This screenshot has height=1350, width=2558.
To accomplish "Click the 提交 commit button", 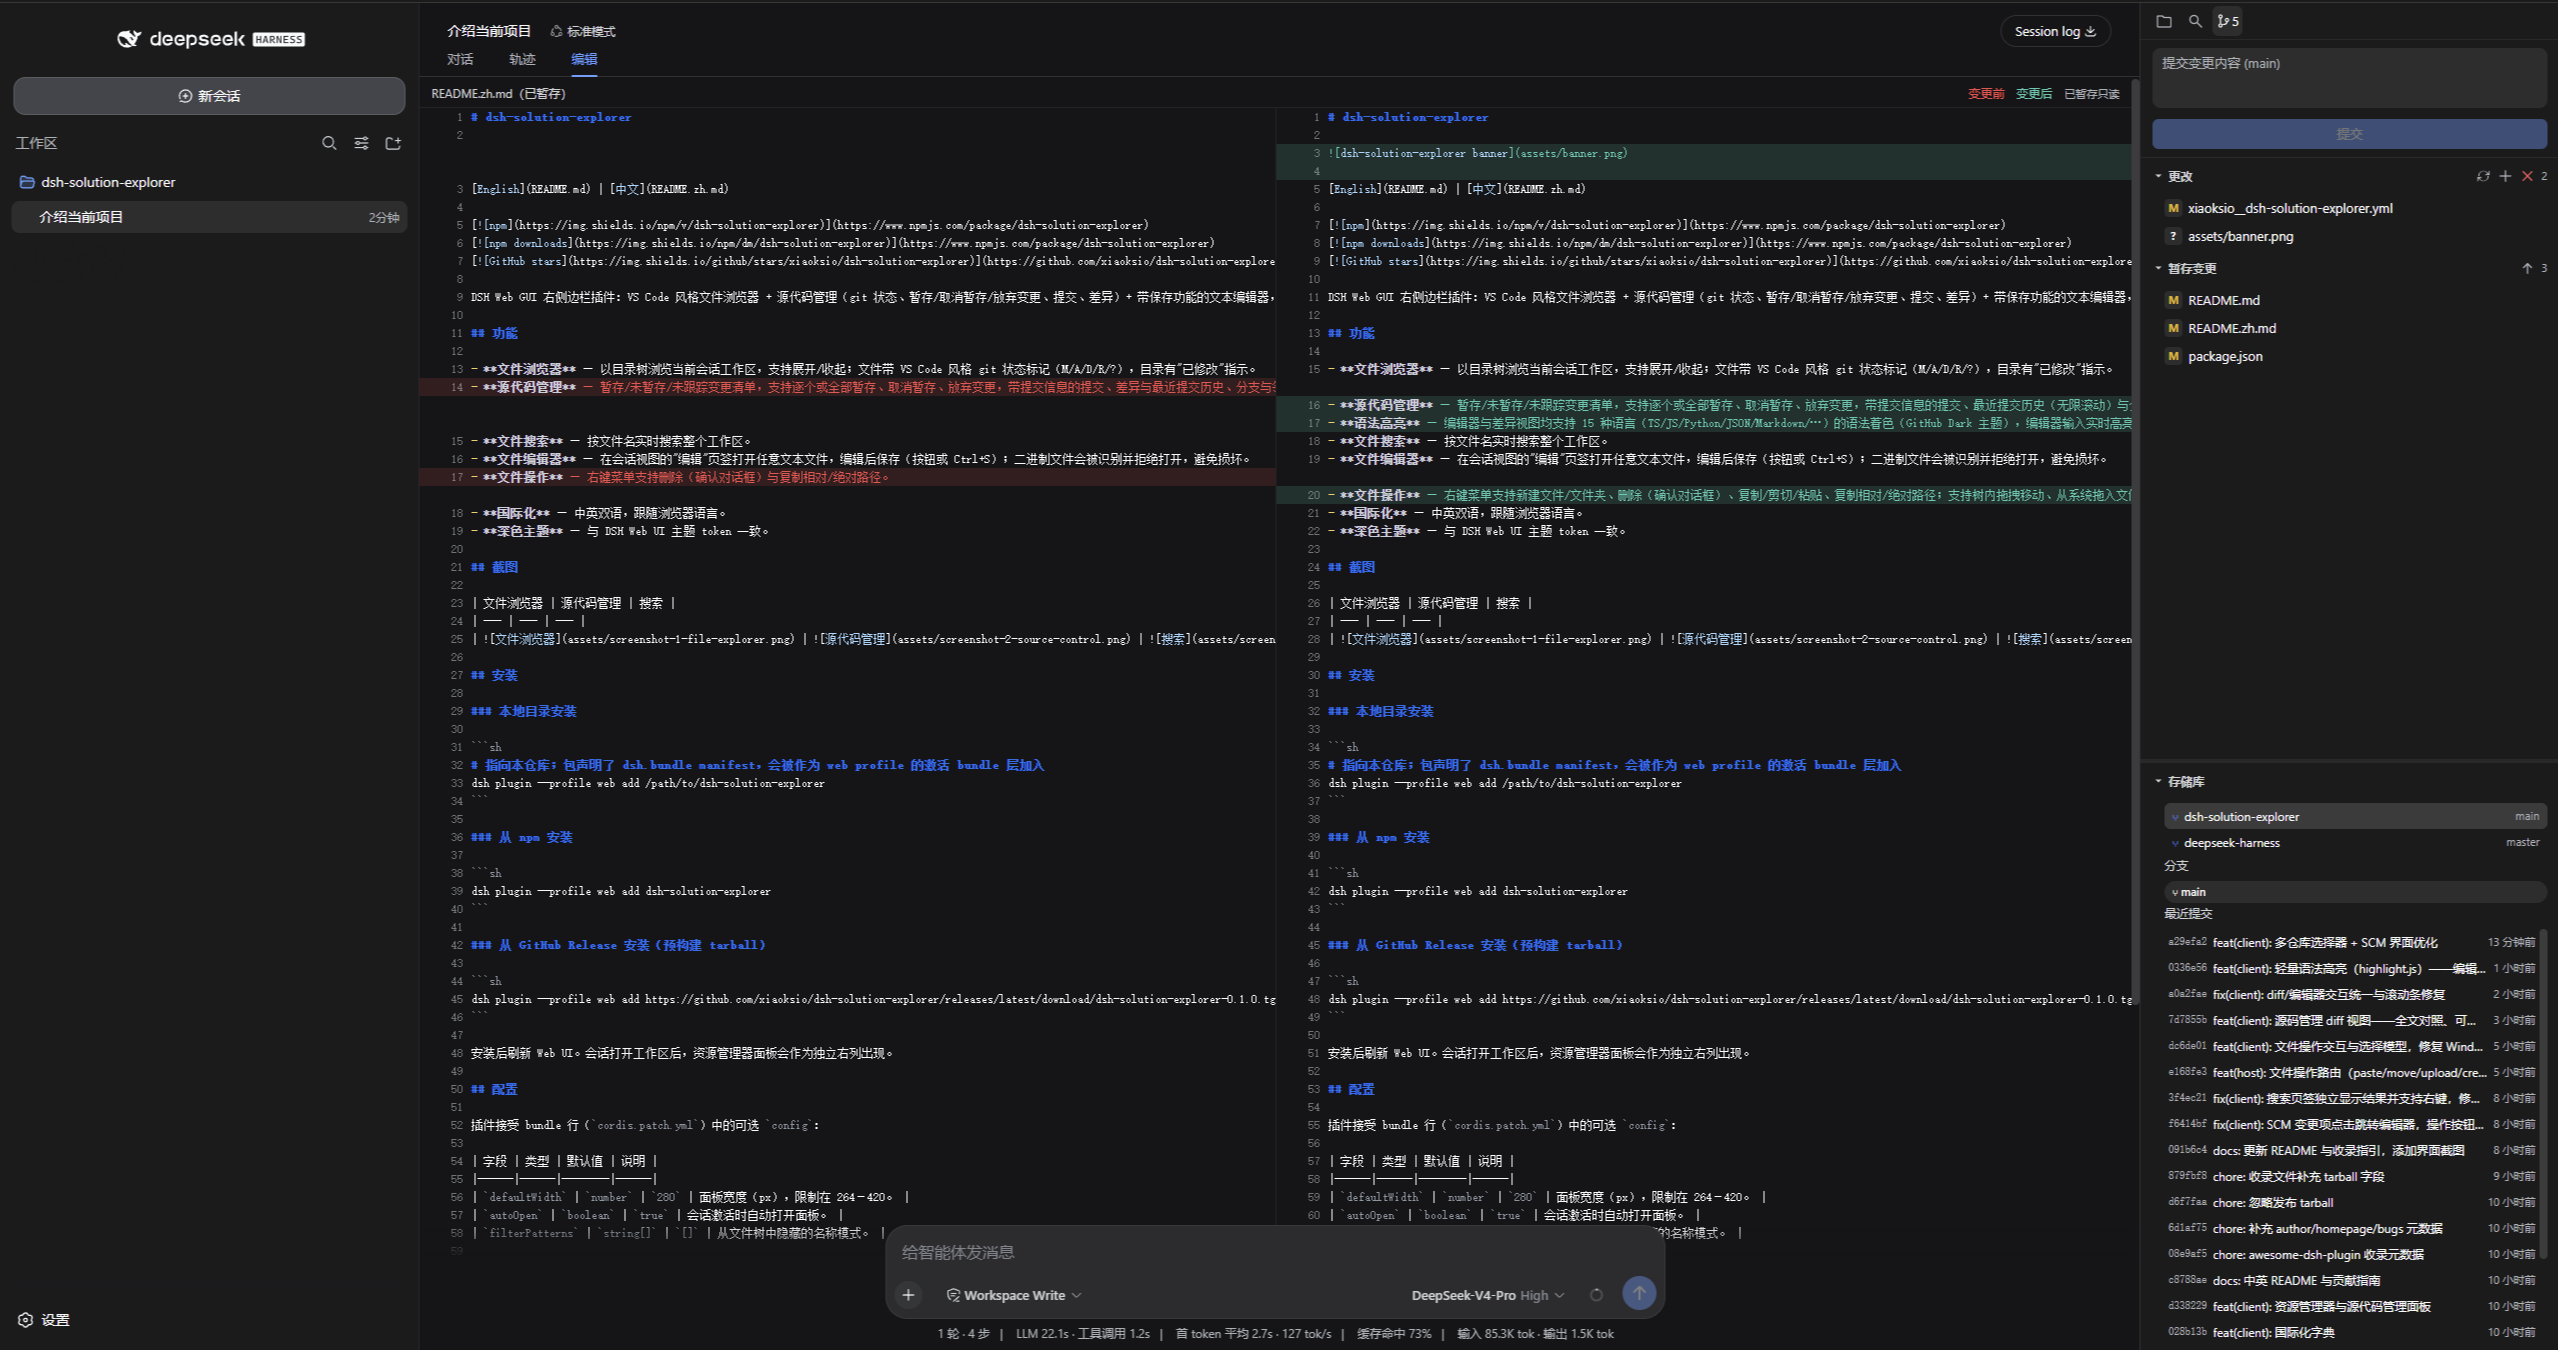I will tap(2349, 134).
